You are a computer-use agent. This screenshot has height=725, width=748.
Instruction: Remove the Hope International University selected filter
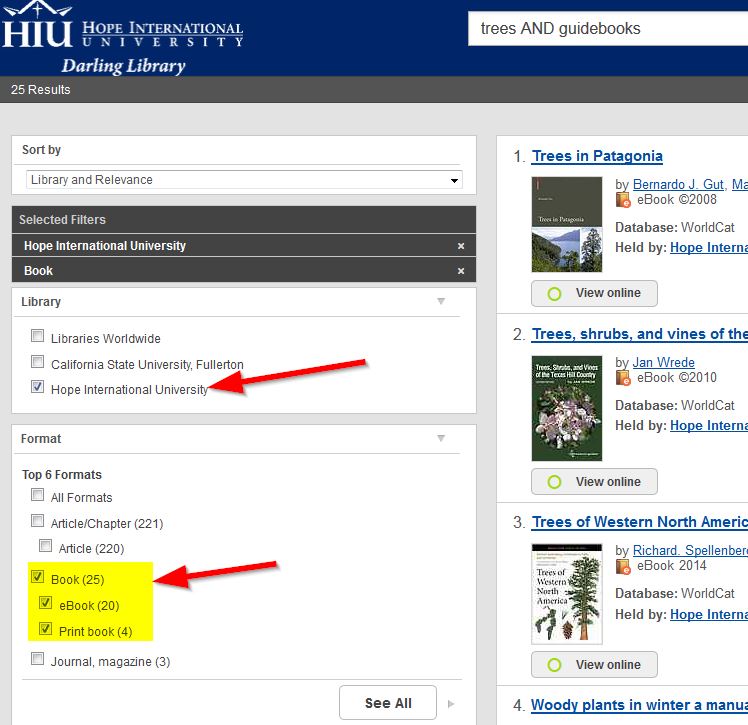coord(461,246)
